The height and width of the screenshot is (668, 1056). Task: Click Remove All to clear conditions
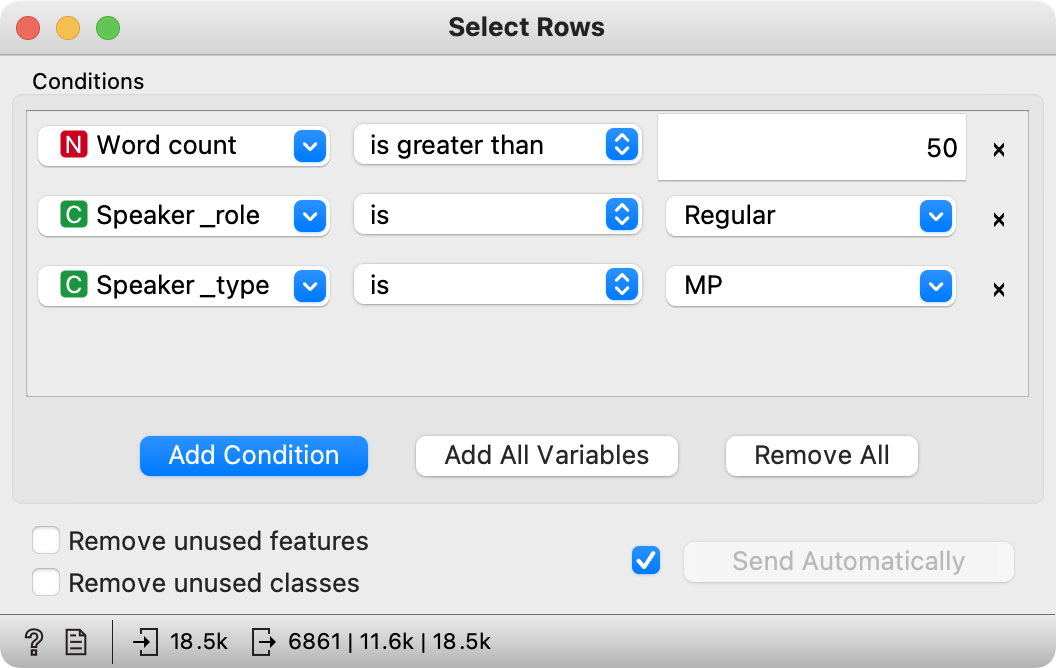tap(821, 456)
